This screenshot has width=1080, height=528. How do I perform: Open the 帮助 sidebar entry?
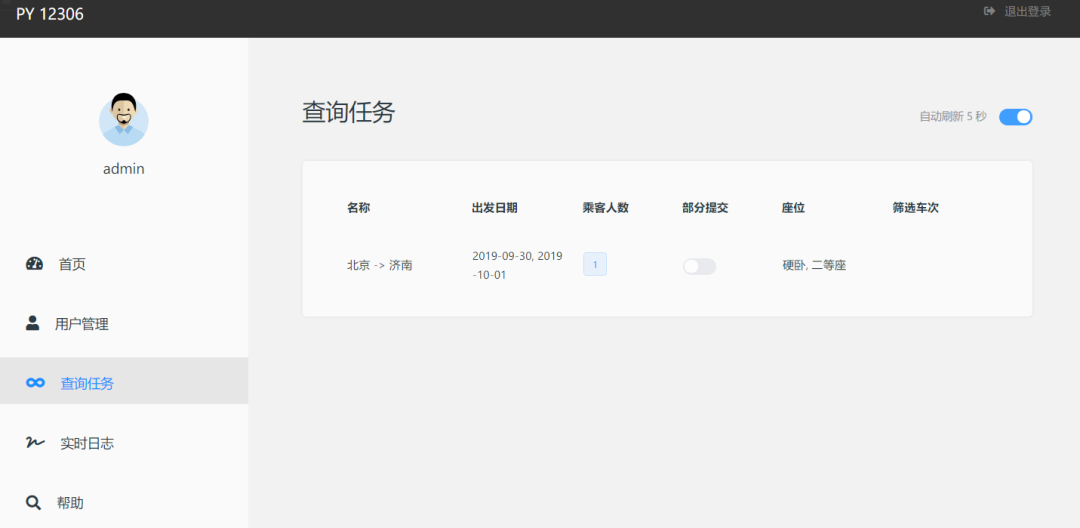click(70, 503)
